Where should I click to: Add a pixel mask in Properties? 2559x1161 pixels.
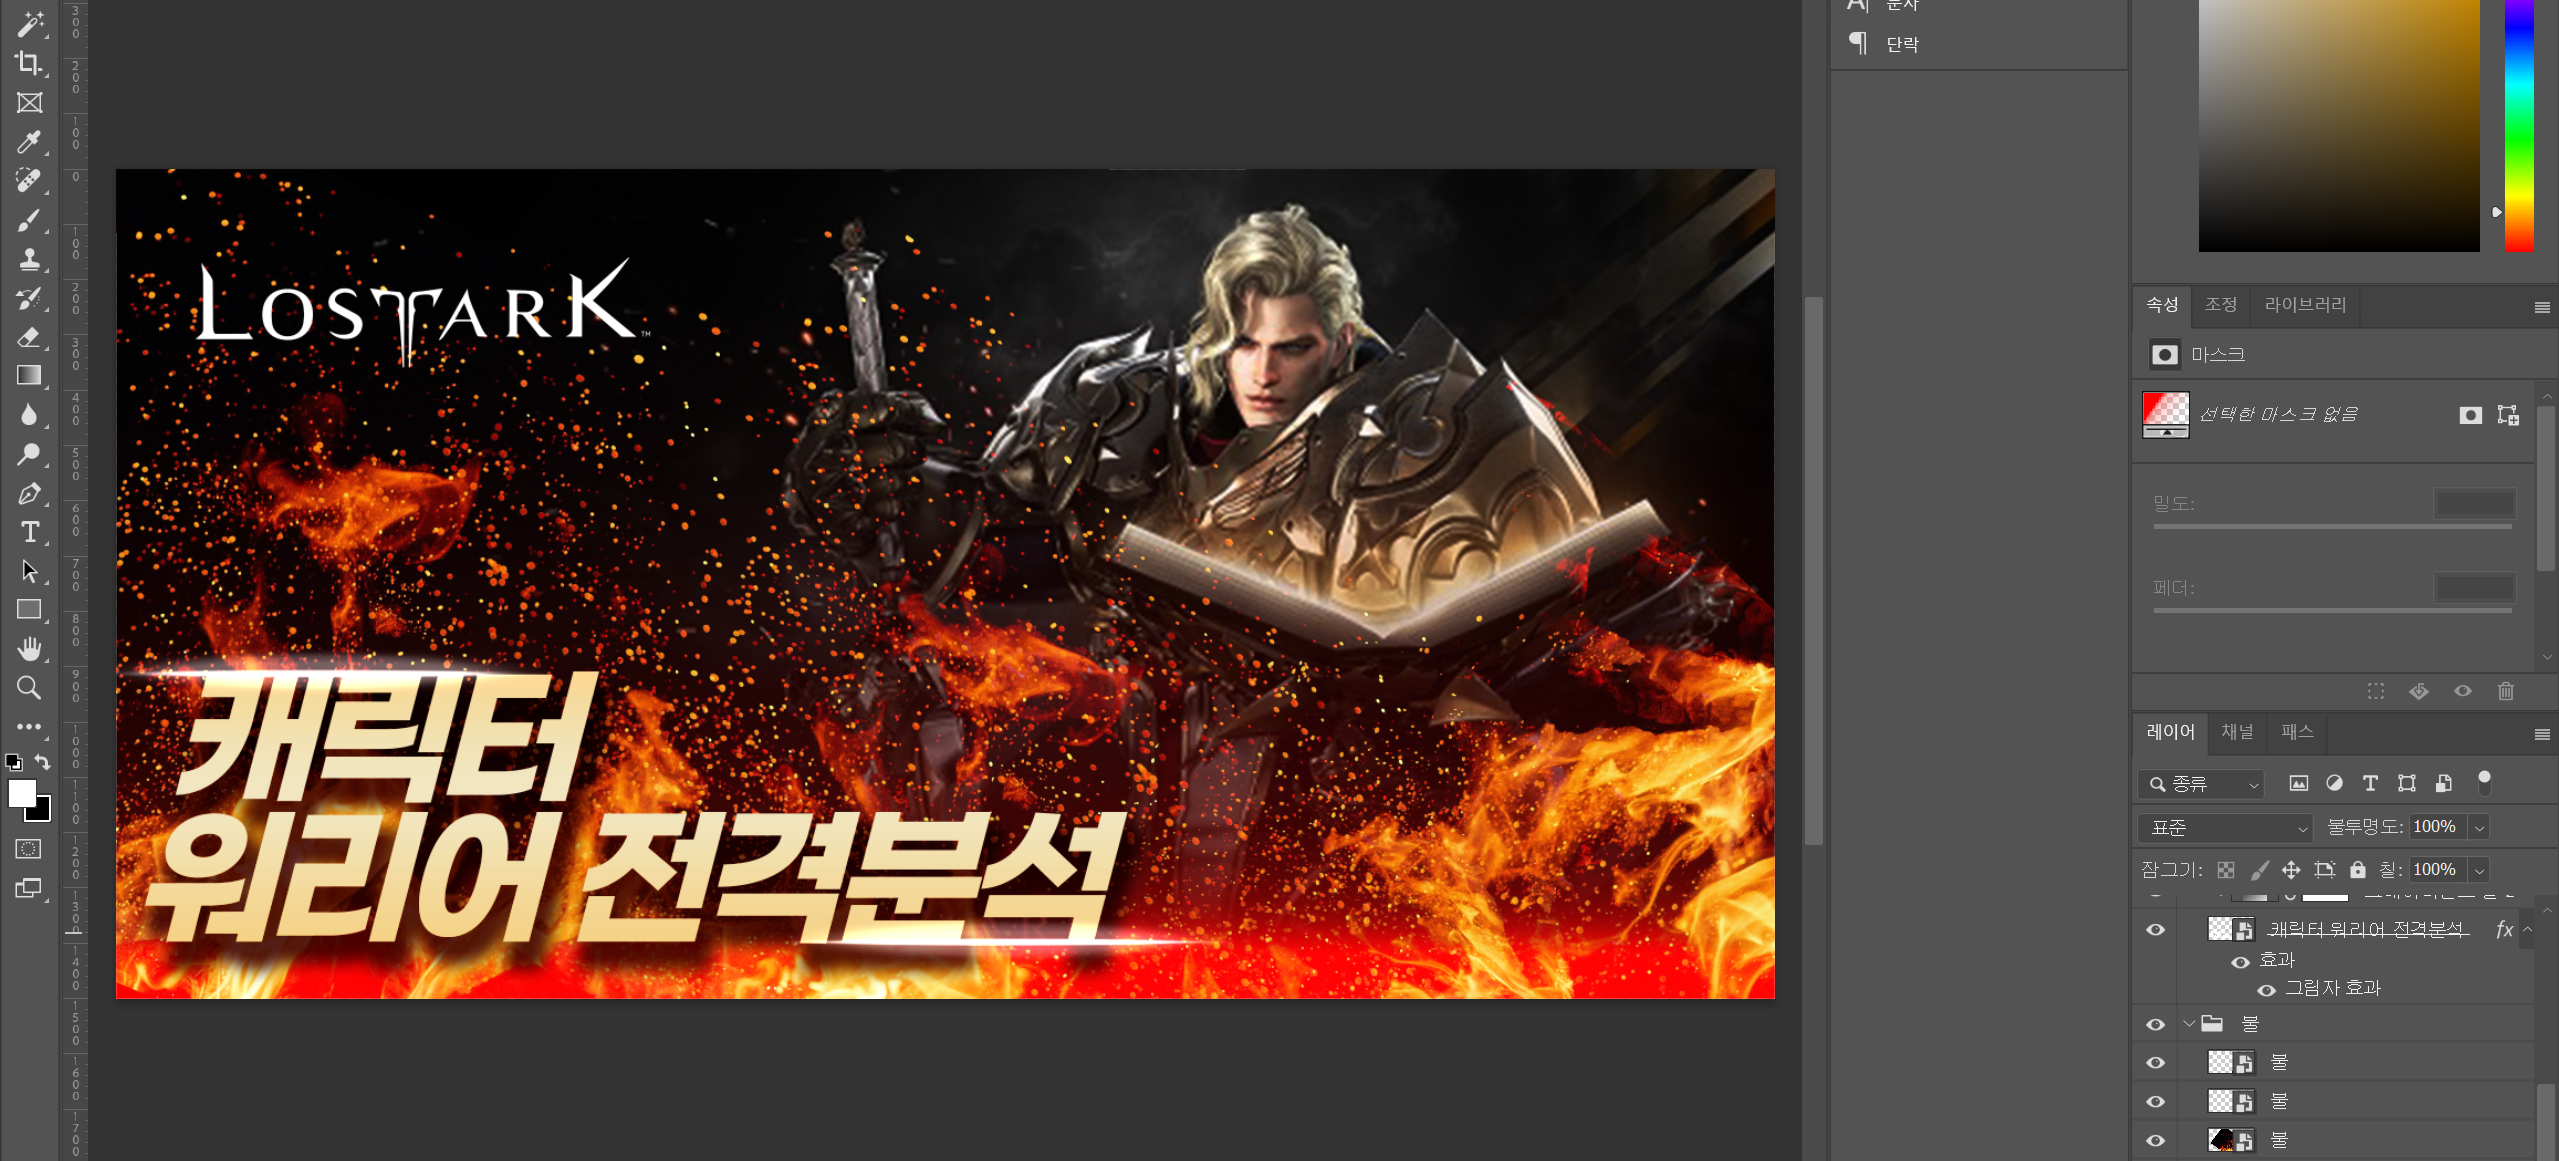pos(2470,415)
